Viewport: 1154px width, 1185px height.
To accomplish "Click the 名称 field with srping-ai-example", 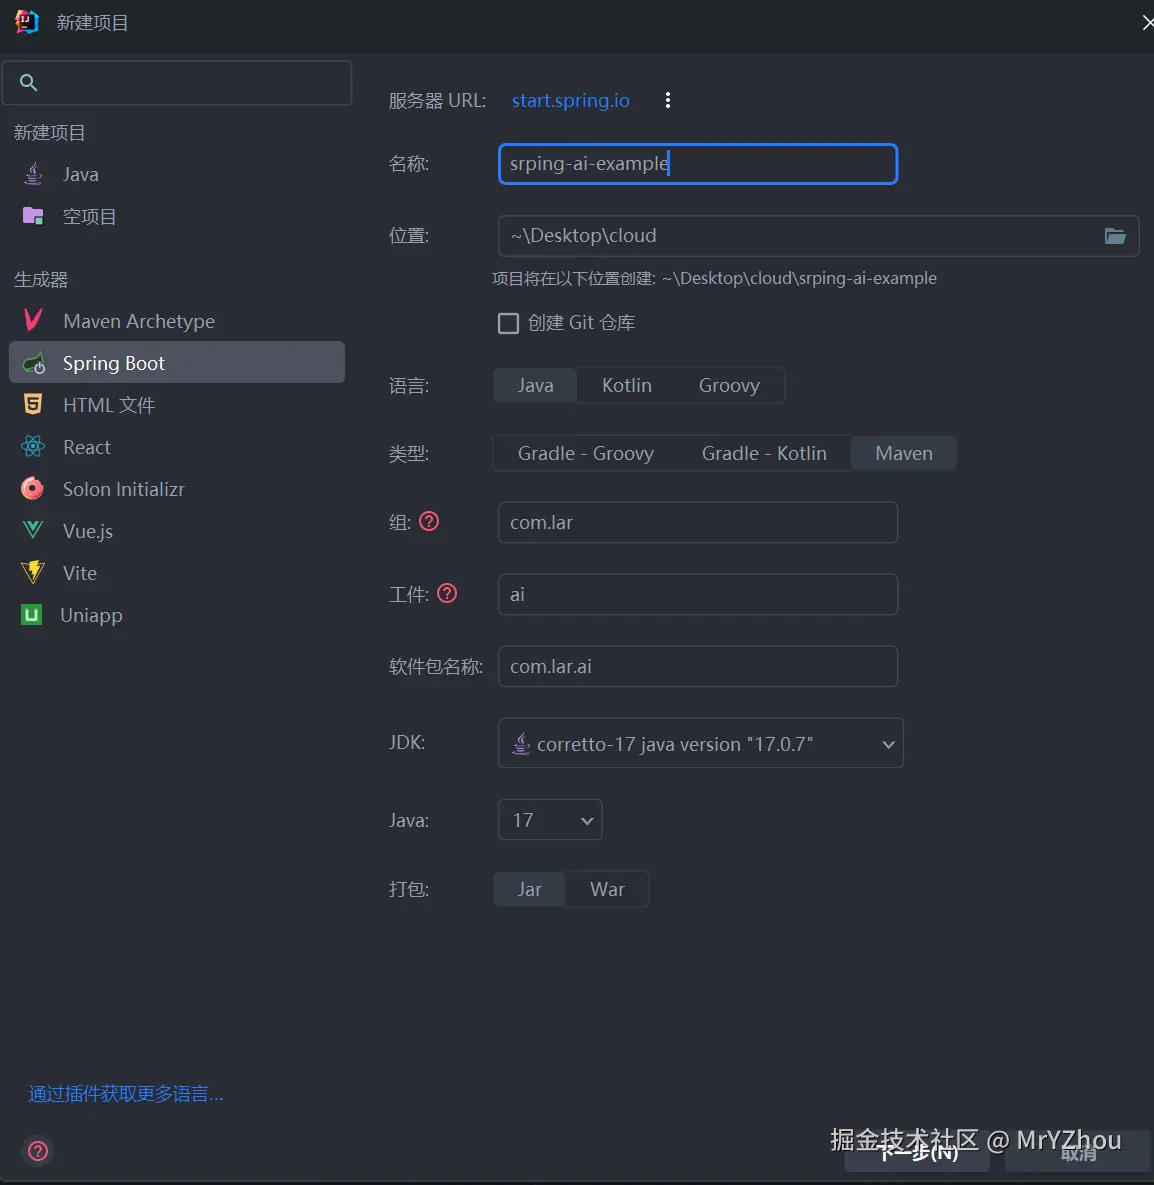I will [698, 164].
